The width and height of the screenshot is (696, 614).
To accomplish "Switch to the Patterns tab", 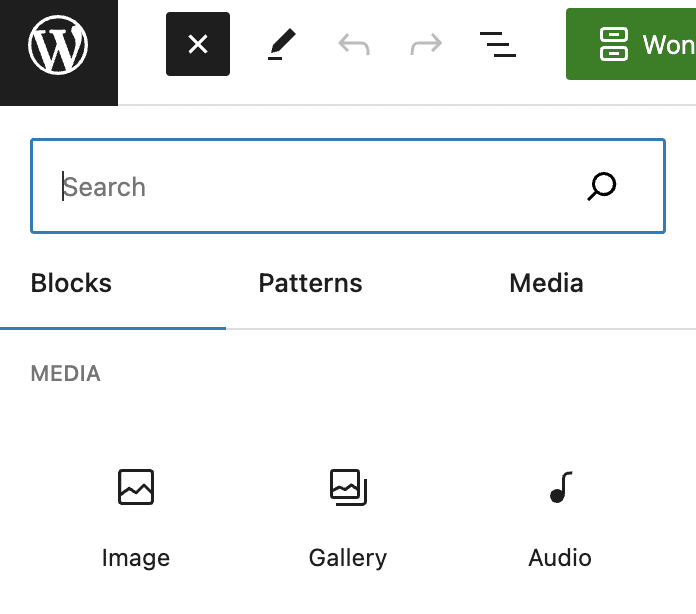I will (x=310, y=283).
